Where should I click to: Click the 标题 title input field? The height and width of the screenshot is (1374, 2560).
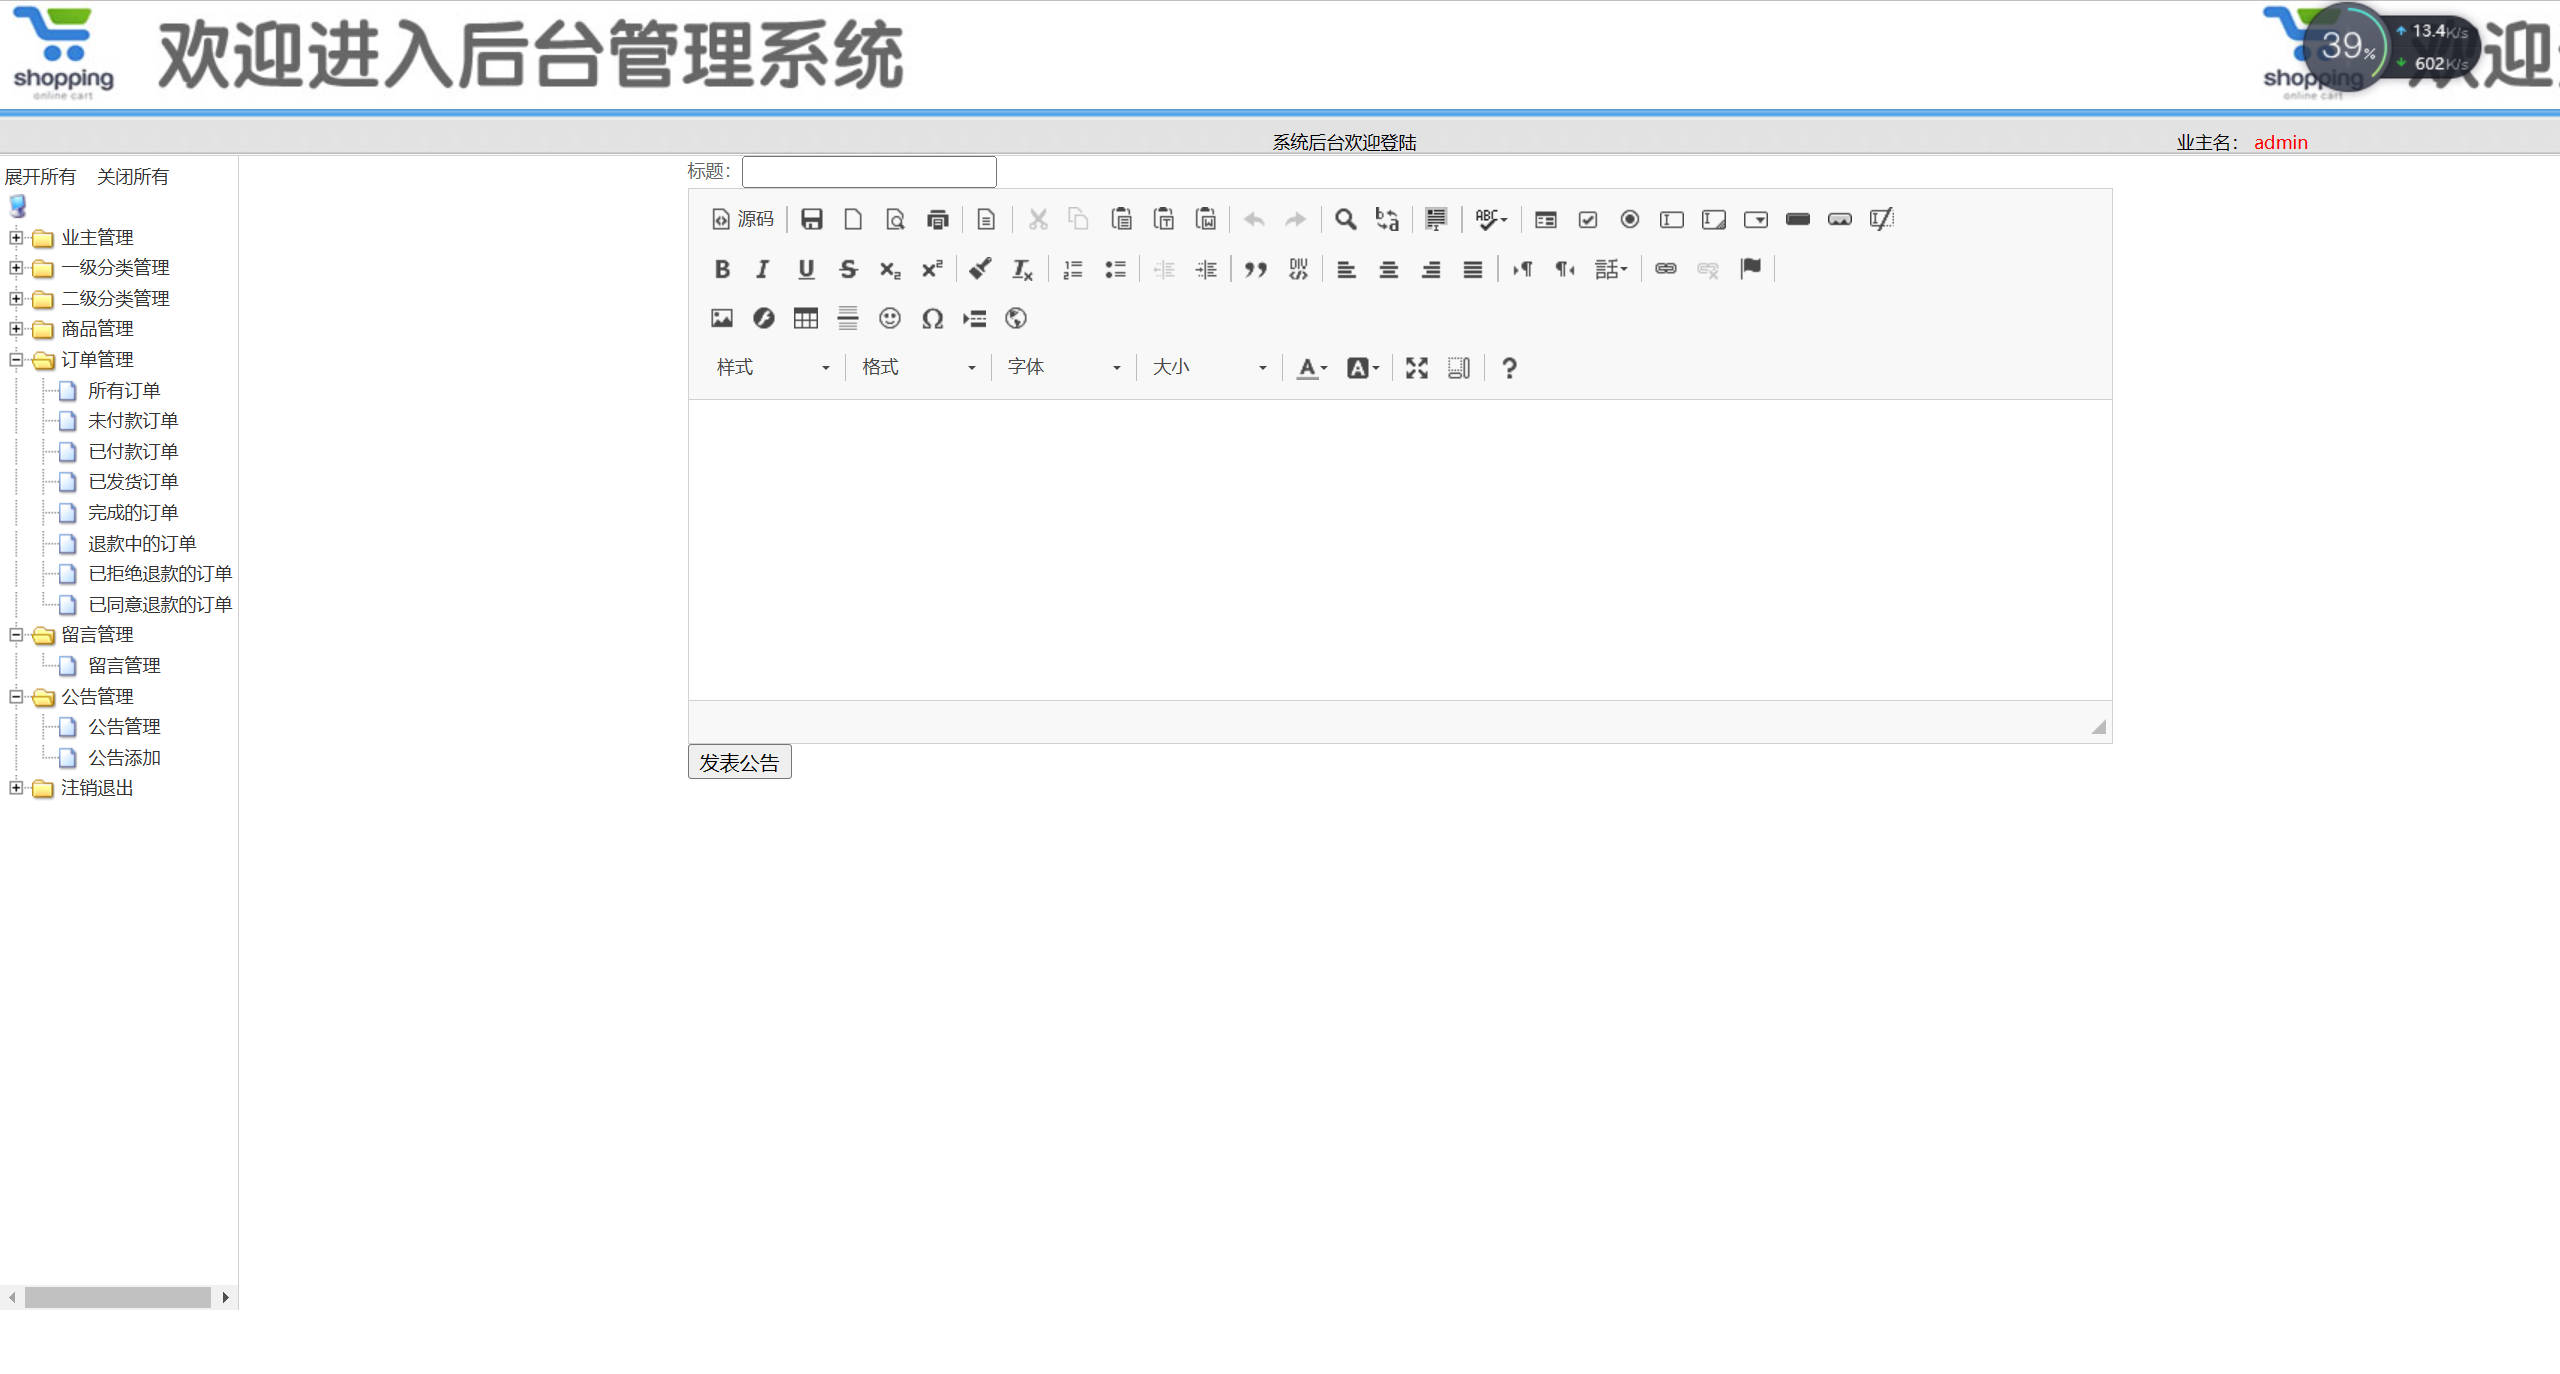click(868, 171)
